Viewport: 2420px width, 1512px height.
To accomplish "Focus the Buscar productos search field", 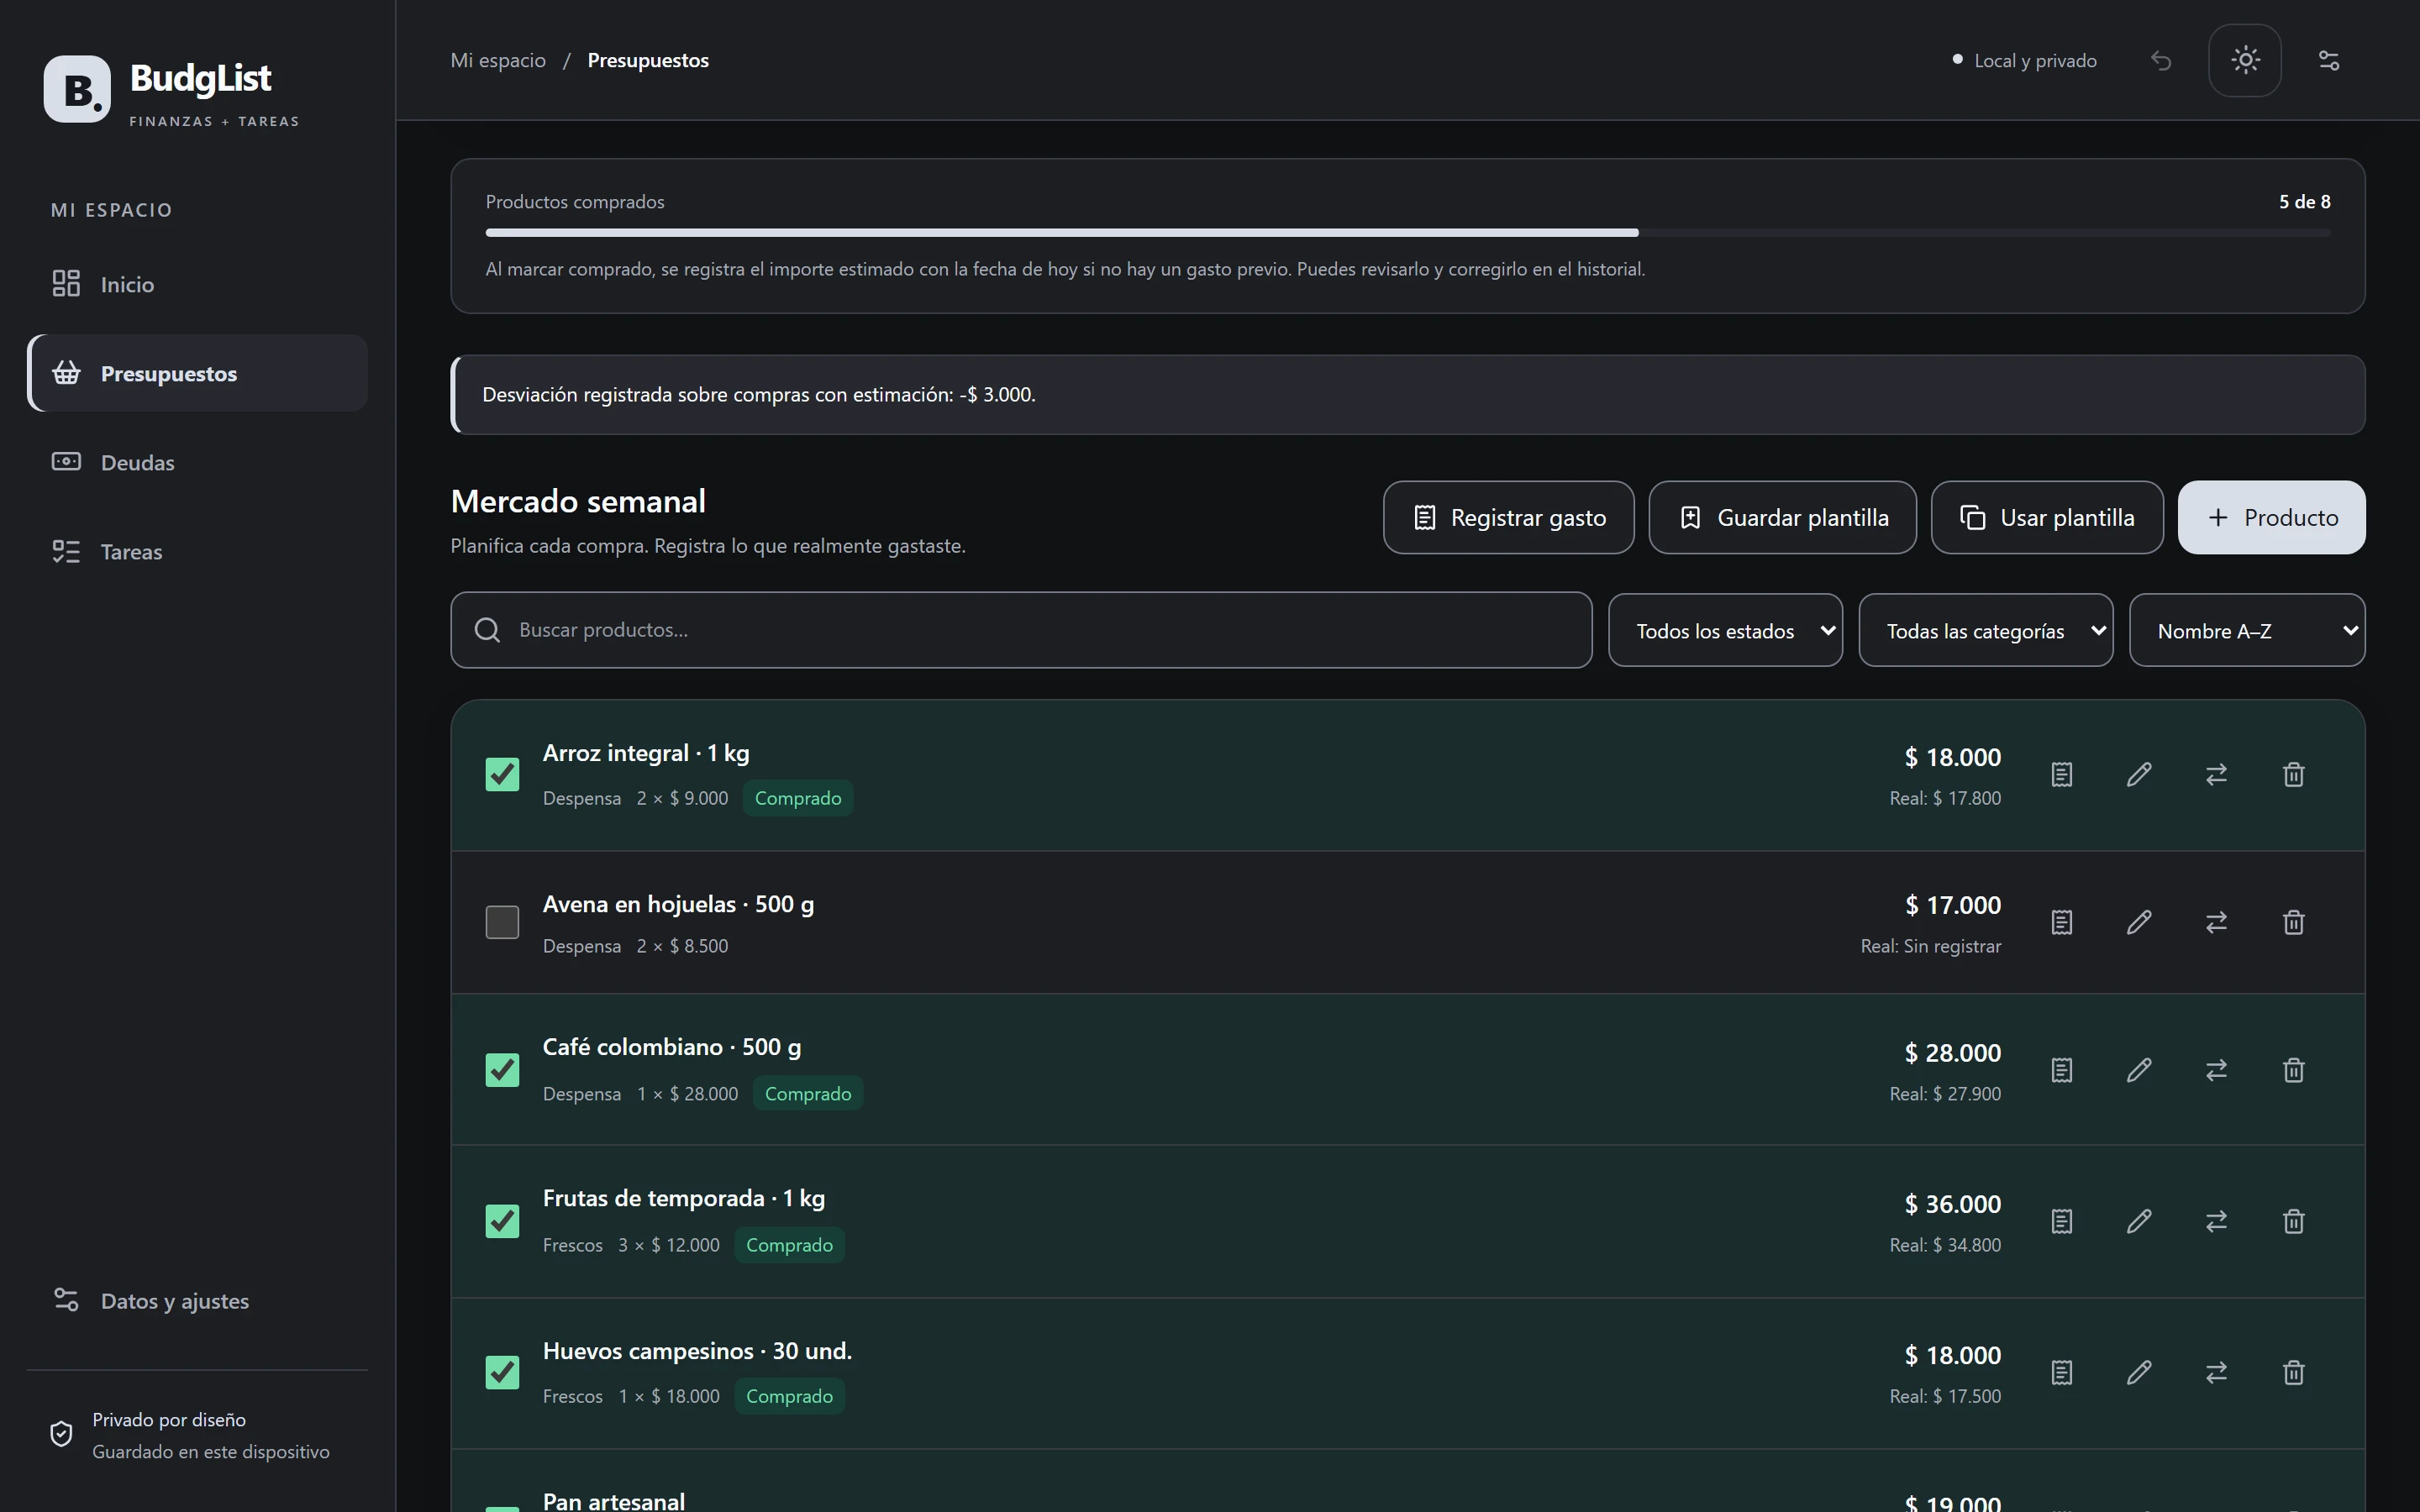I will click(x=1021, y=630).
